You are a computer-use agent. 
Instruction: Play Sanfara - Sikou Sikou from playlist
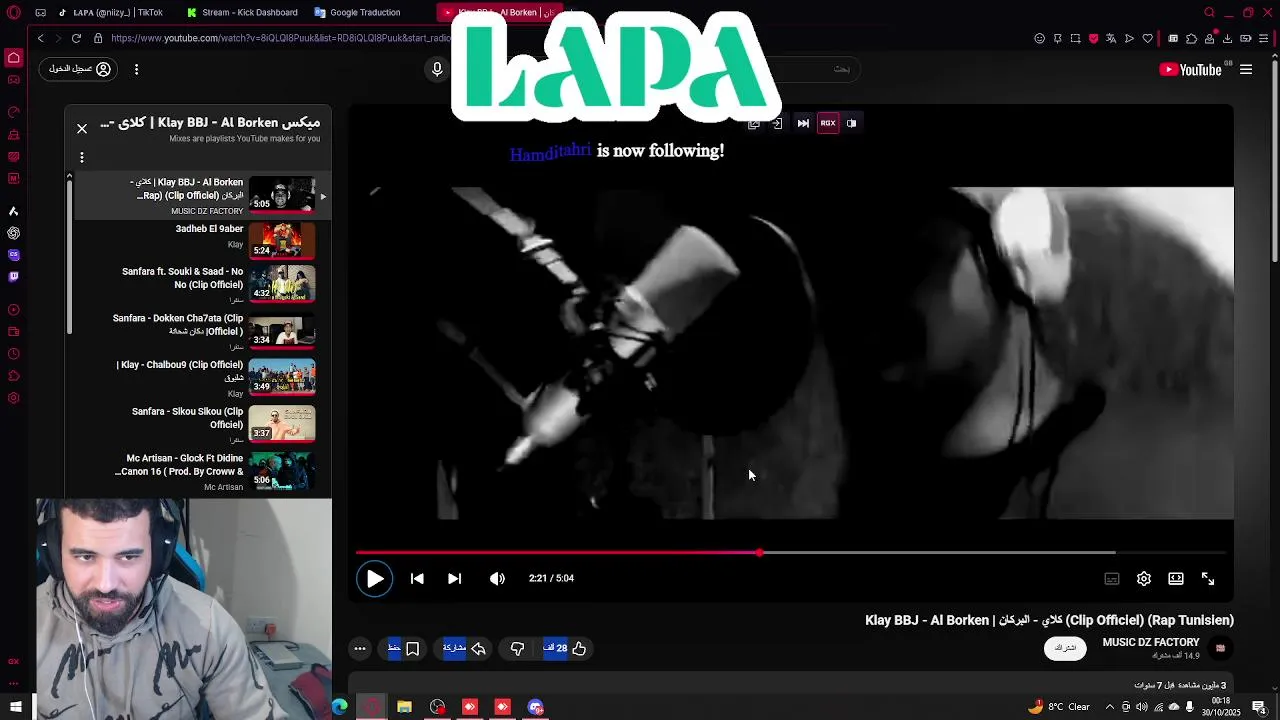pyautogui.click(x=204, y=424)
